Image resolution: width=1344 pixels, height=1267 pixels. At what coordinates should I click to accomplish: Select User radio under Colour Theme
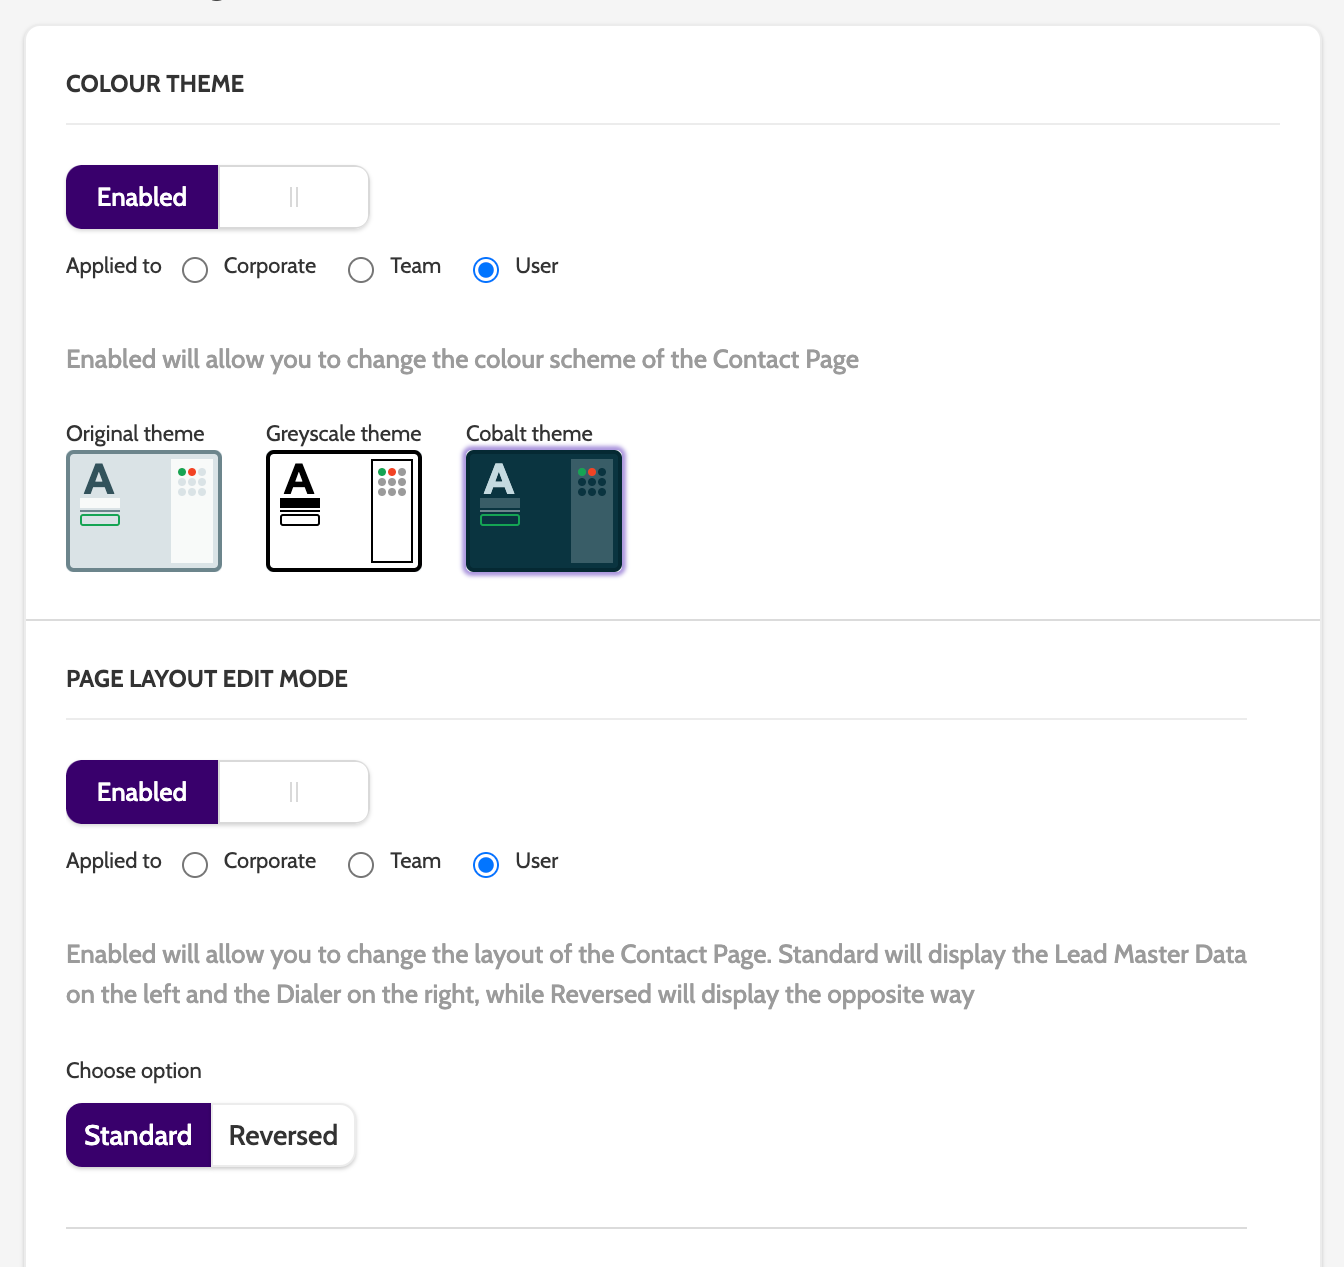[x=486, y=270]
